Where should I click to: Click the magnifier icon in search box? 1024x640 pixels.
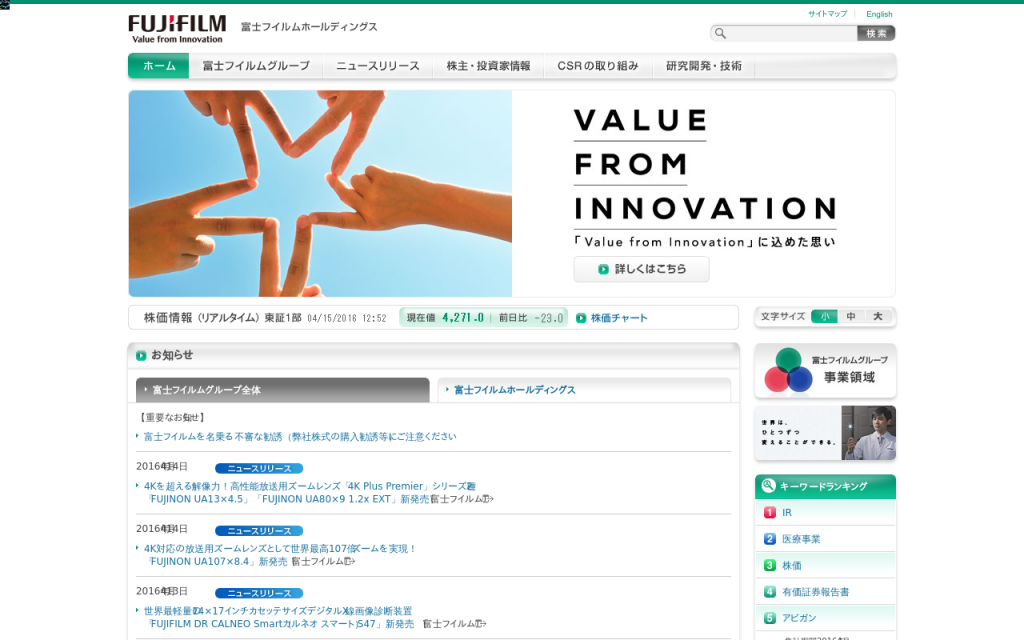[x=720, y=33]
